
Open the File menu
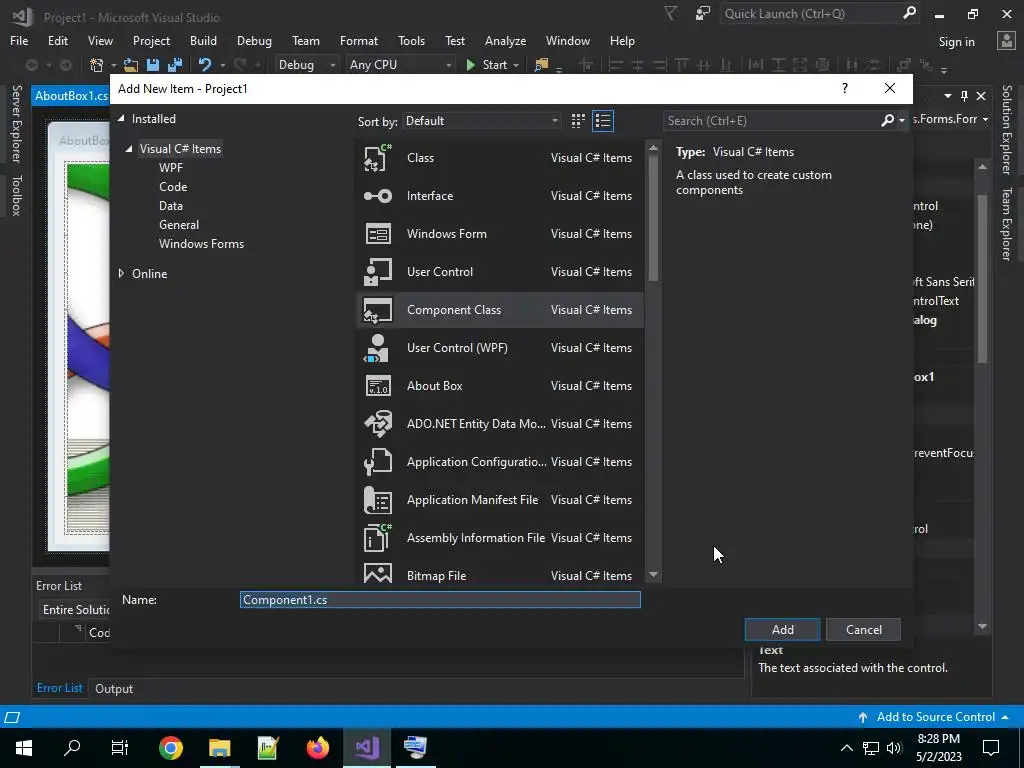[19, 40]
